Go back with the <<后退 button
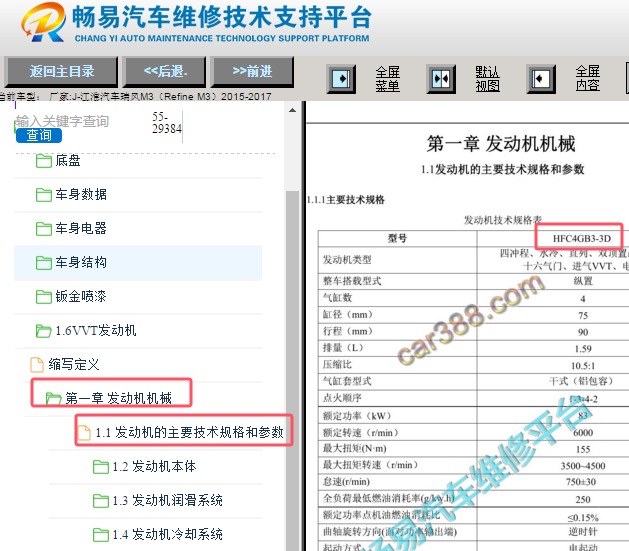This screenshot has width=629, height=551. point(165,72)
